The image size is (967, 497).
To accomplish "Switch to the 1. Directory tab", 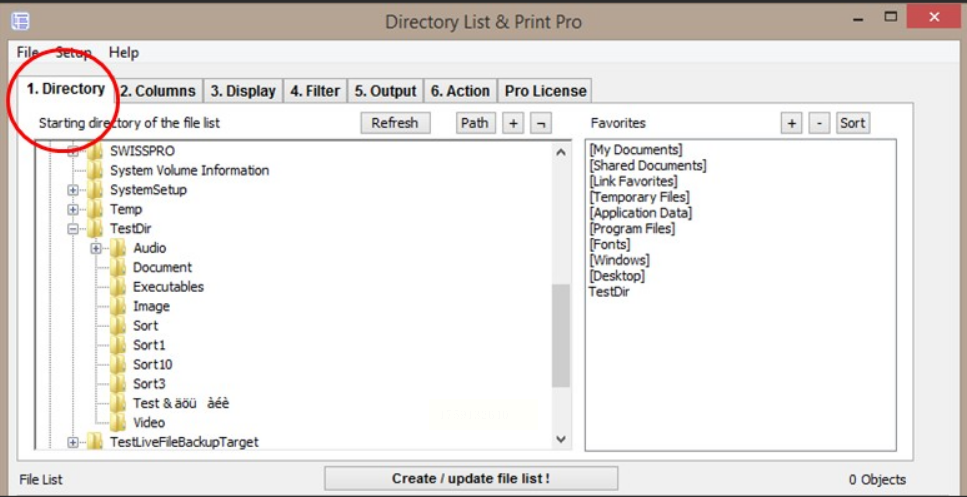I will [x=65, y=89].
